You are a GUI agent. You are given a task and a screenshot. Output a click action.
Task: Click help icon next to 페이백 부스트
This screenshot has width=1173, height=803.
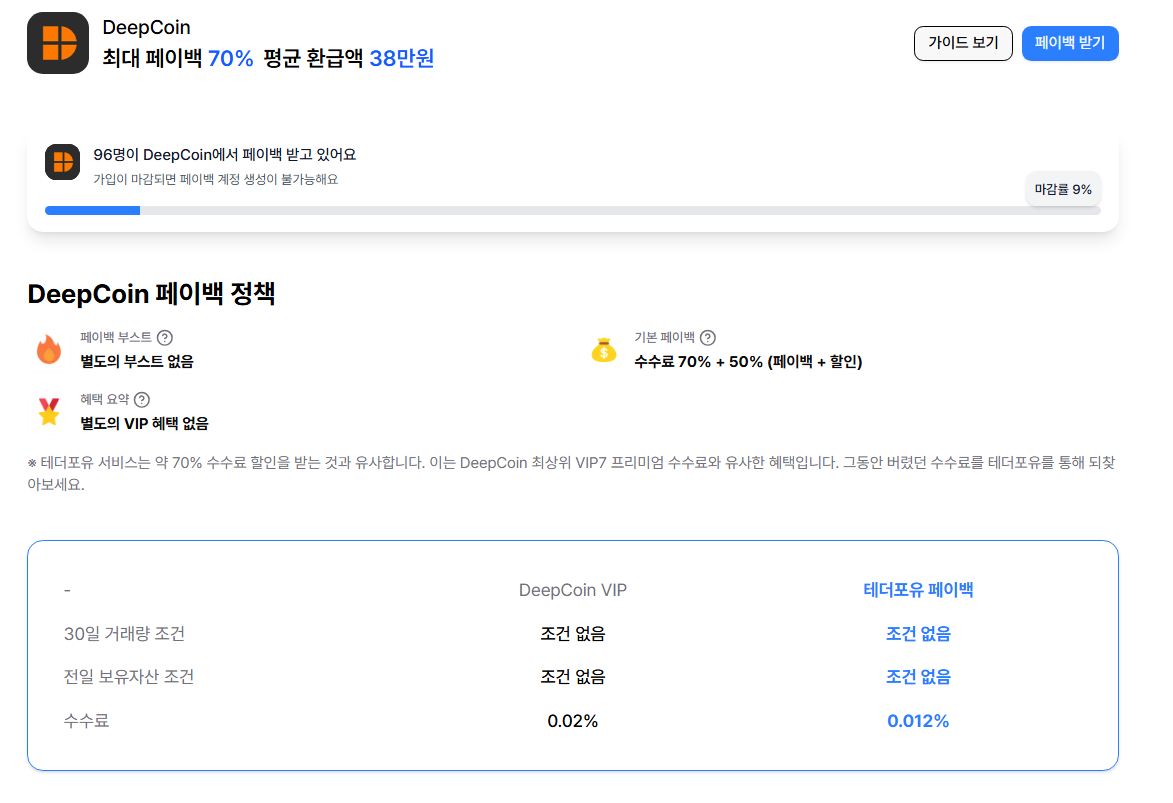[x=165, y=338]
